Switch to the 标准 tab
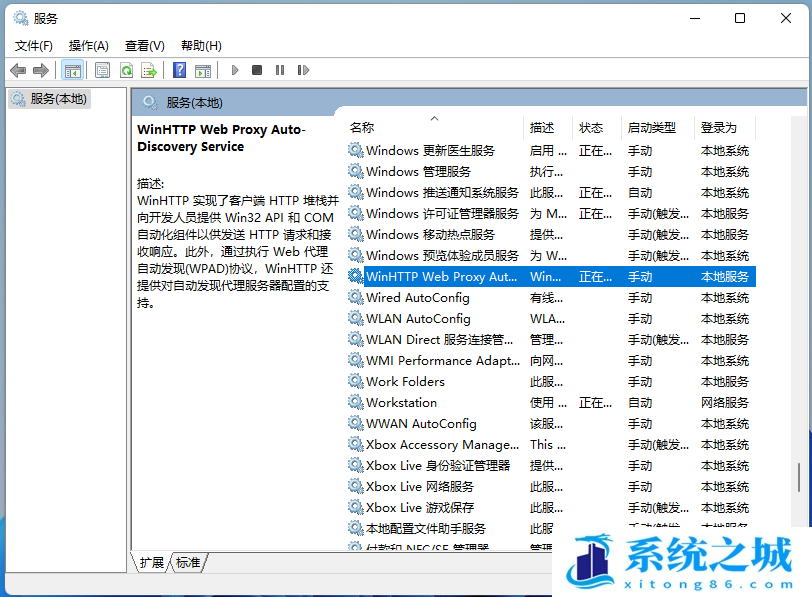This screenshot has width=812, height=597. click(x=188, y=562)
